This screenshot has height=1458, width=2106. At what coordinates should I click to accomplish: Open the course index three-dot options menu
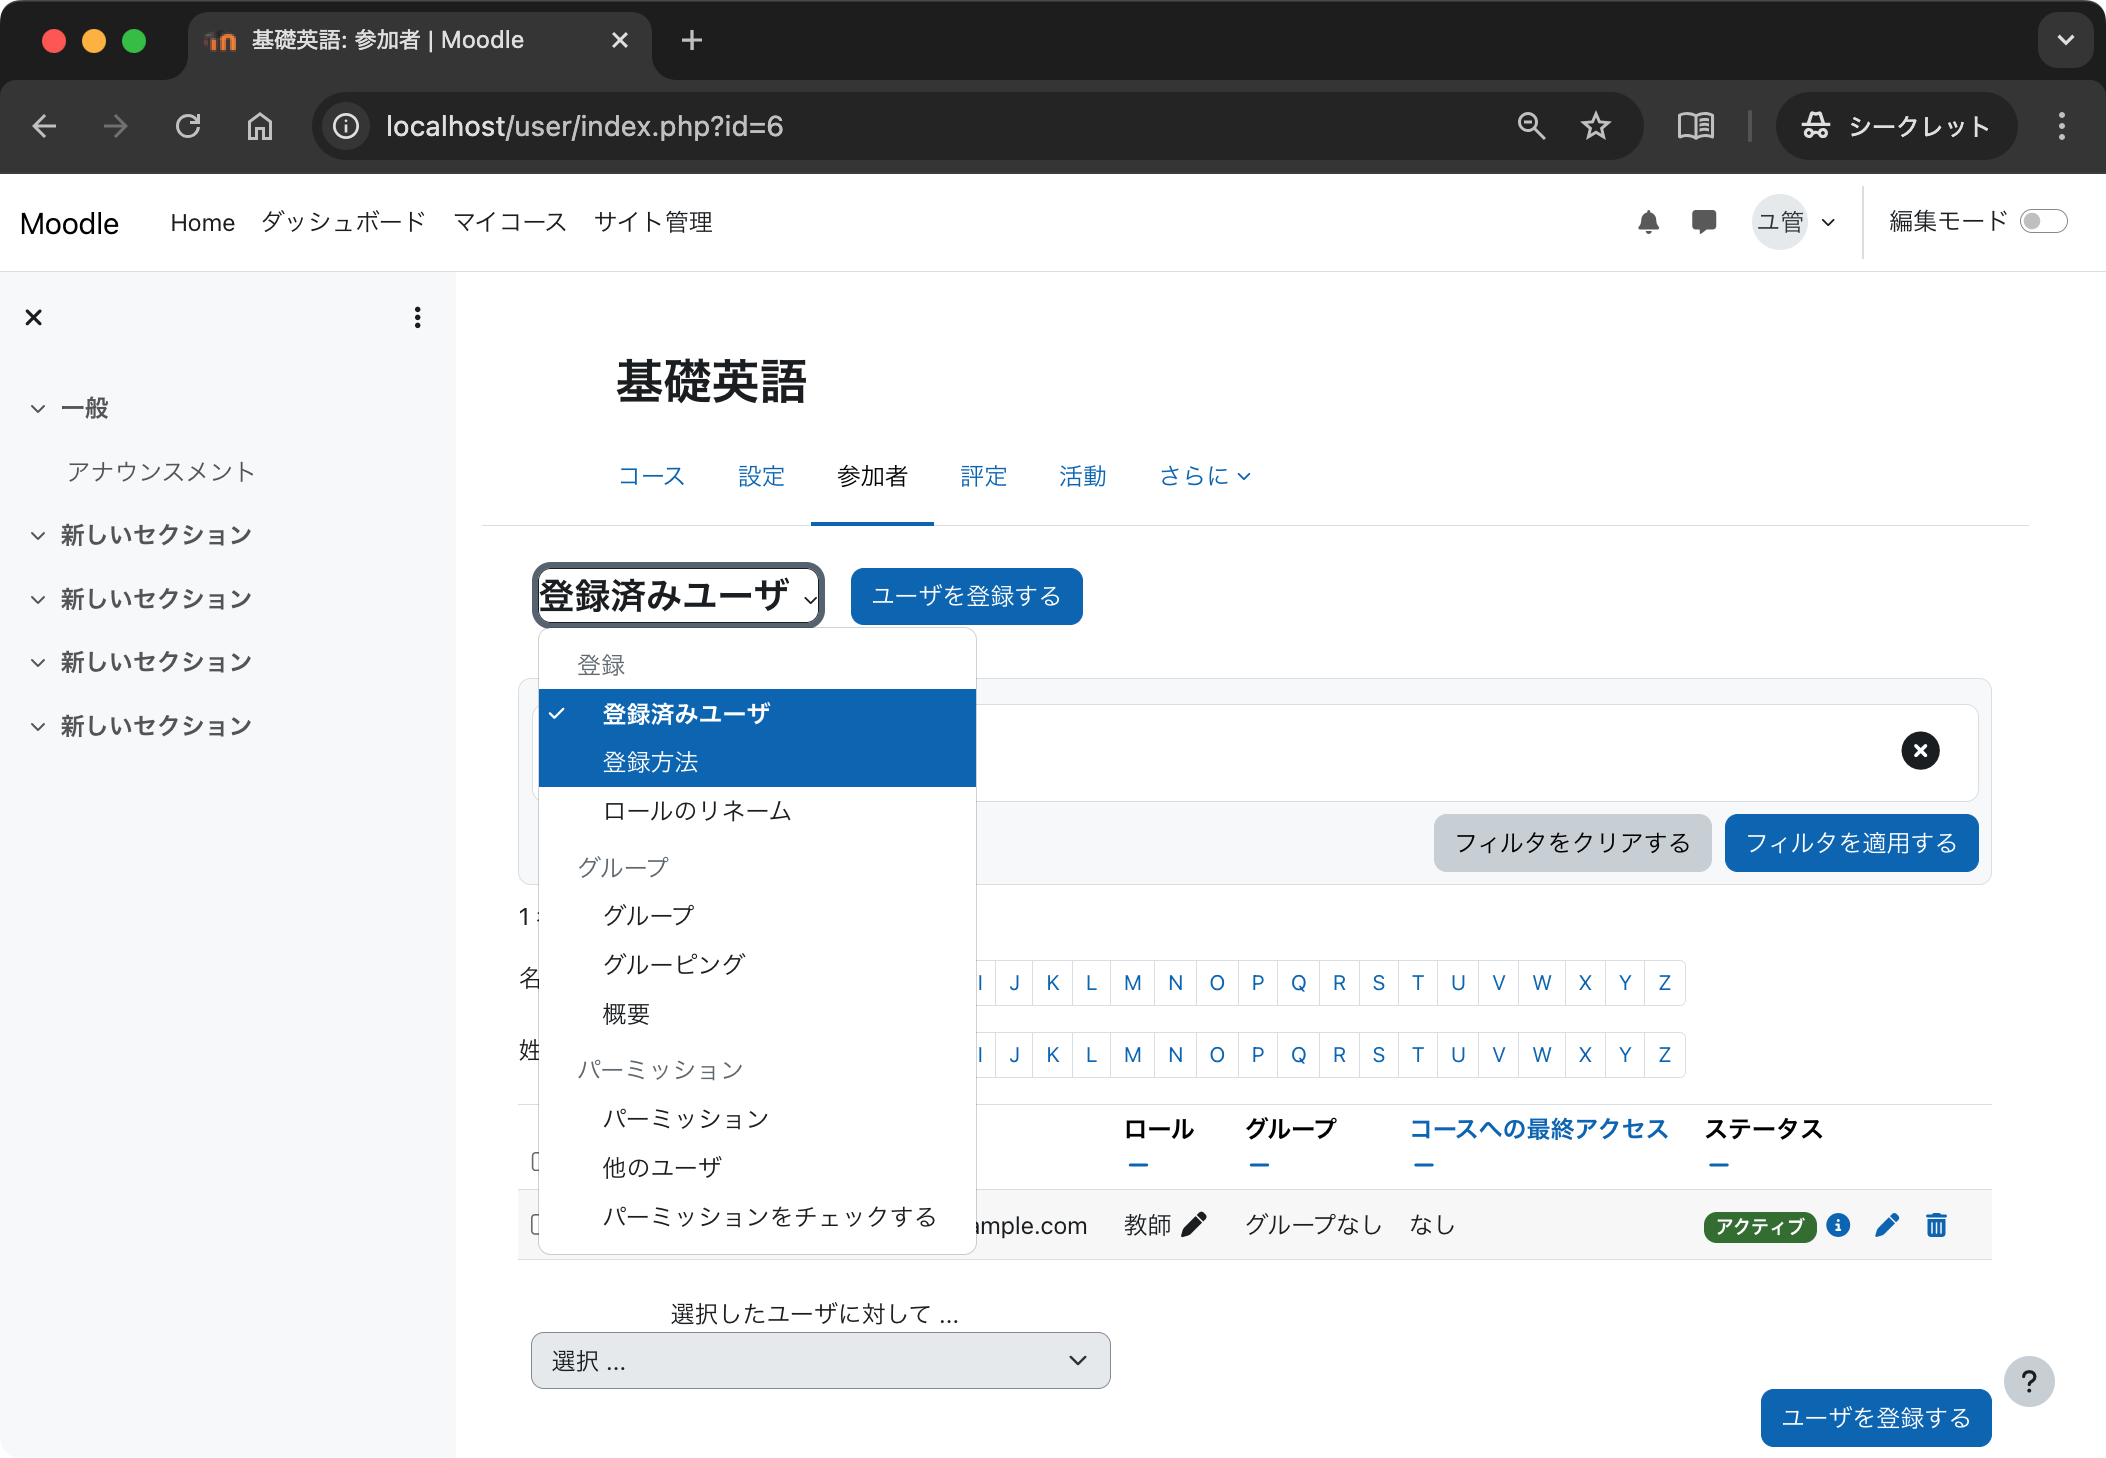pos(417,317)
